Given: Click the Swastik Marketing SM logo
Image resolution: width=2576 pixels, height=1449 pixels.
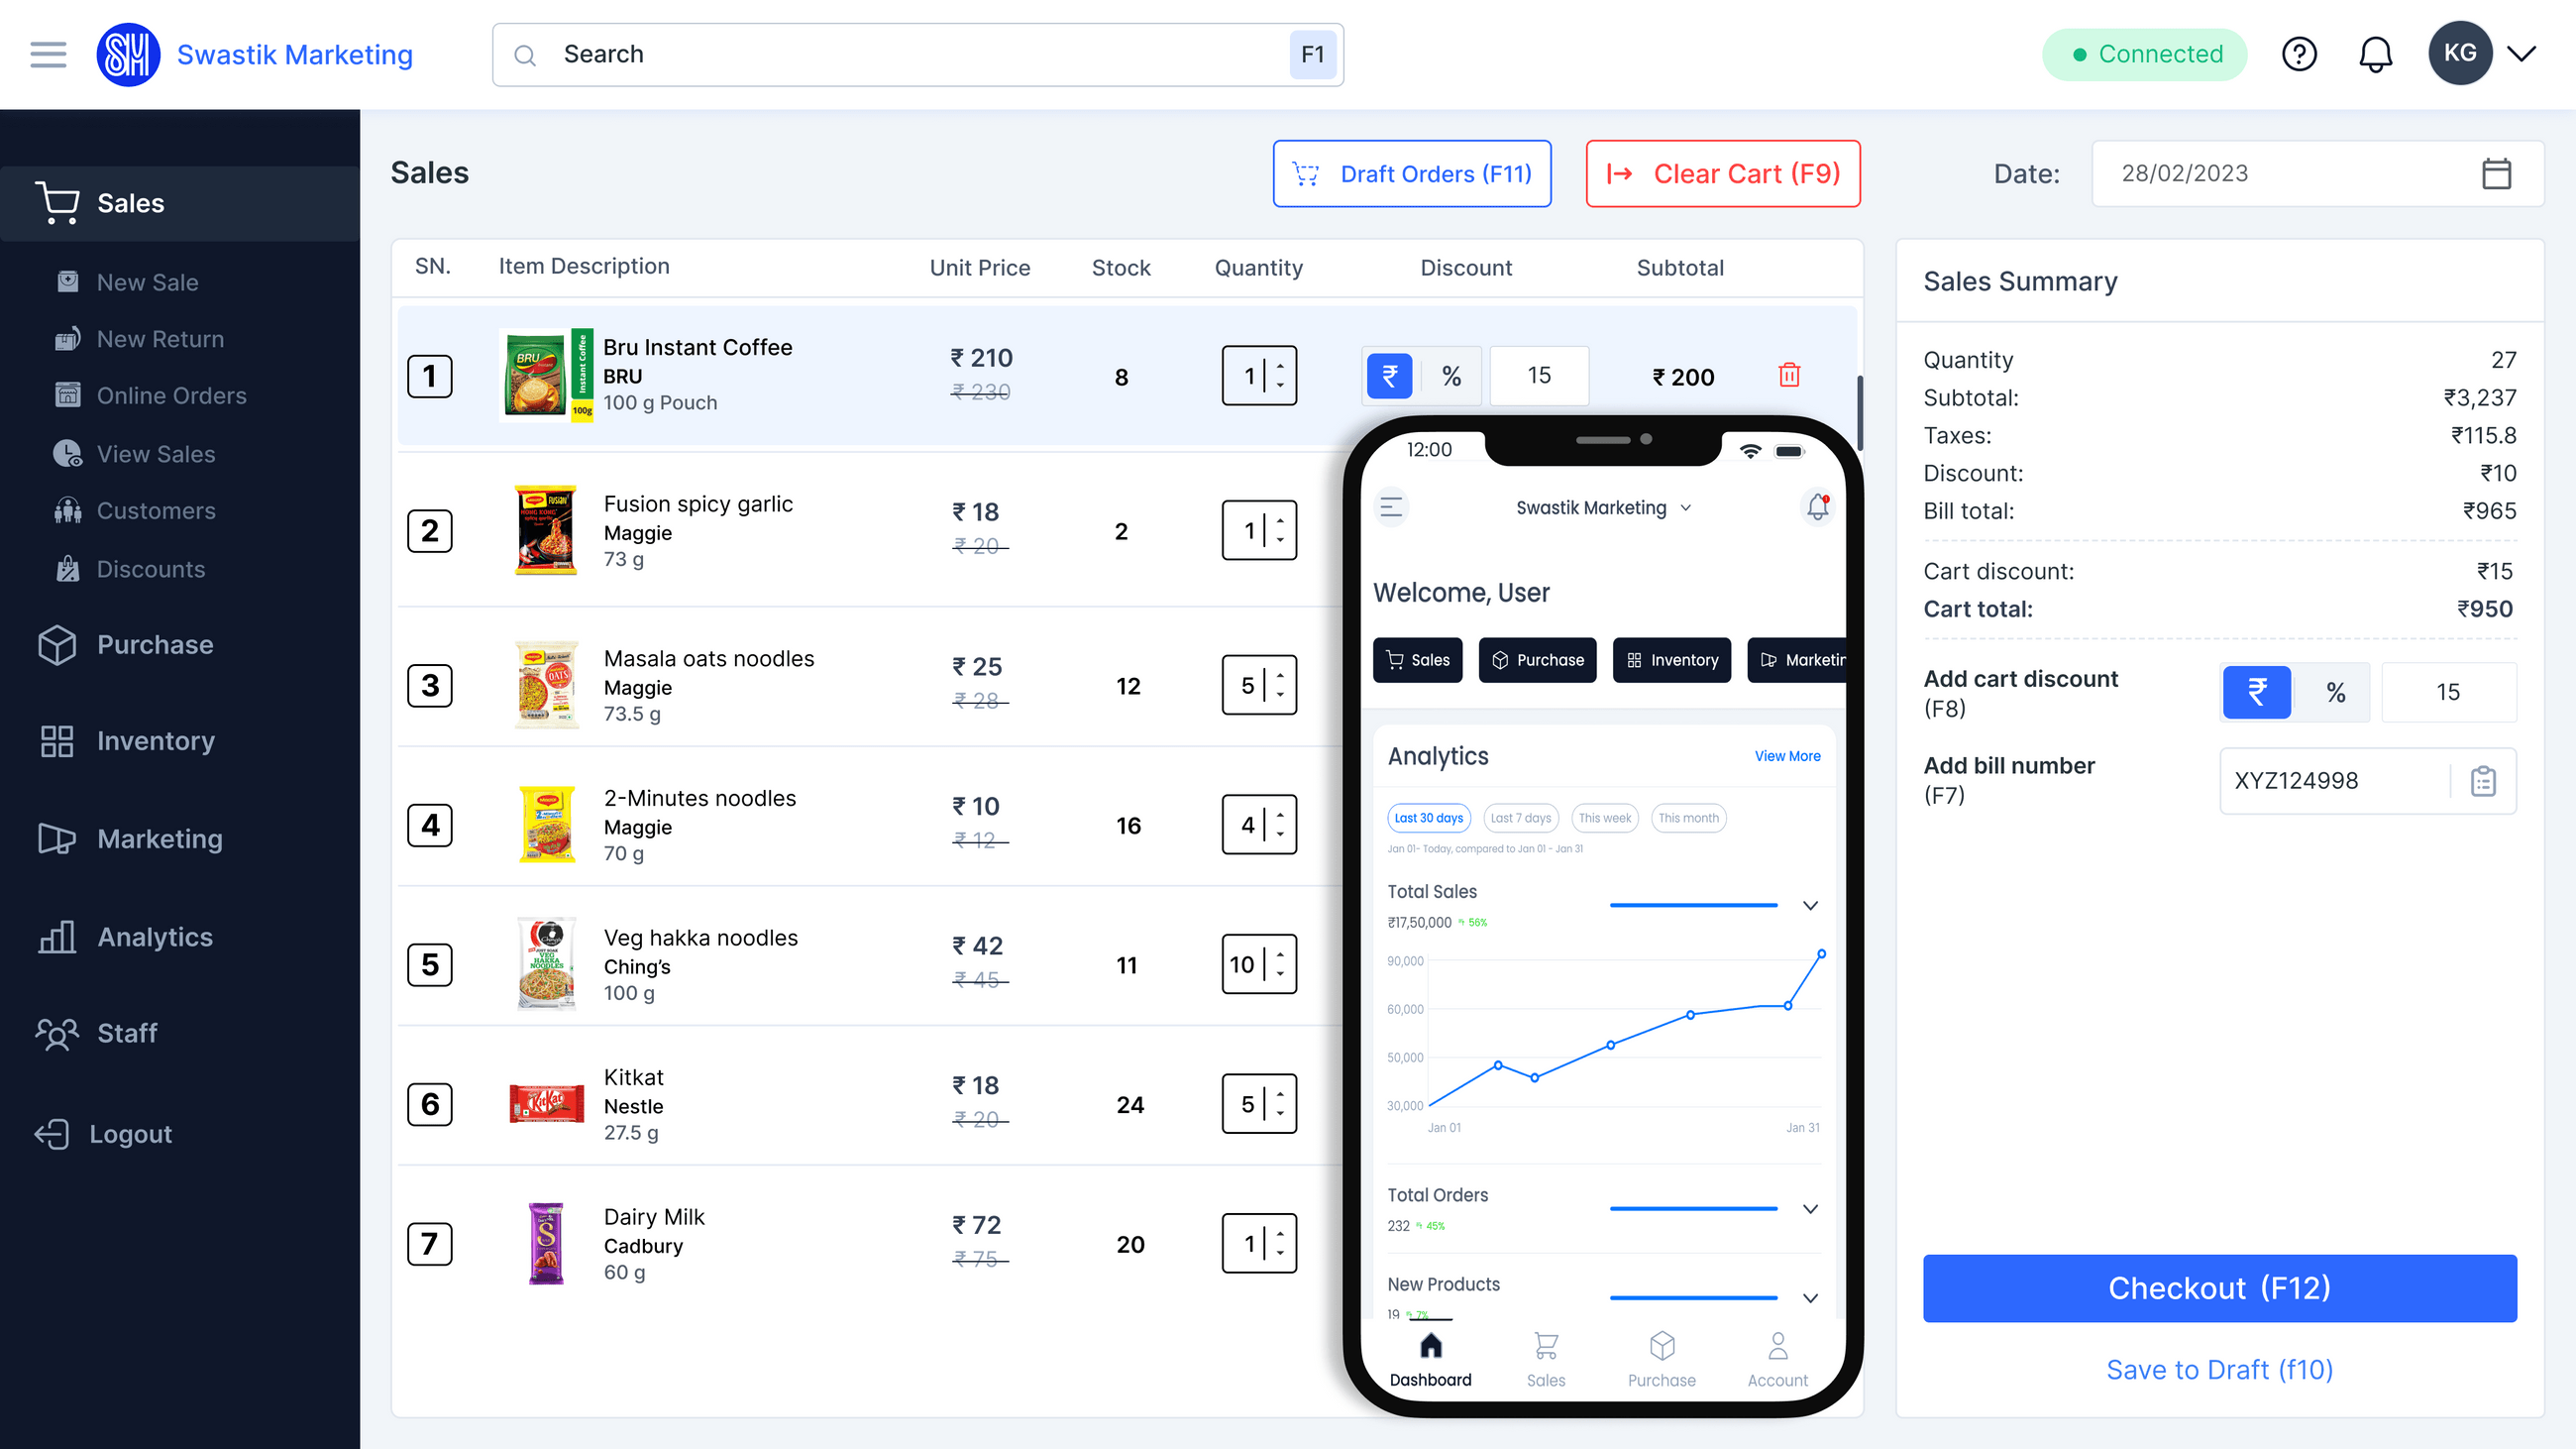Looking at the screenshot, I should click(128, 54).
